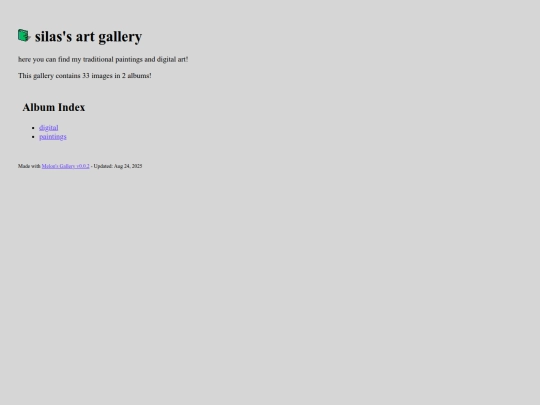This screenshot has height=405, width=540.
Task: Click the "silas's art gallery" page heading
Action: (x=88, y=37)
